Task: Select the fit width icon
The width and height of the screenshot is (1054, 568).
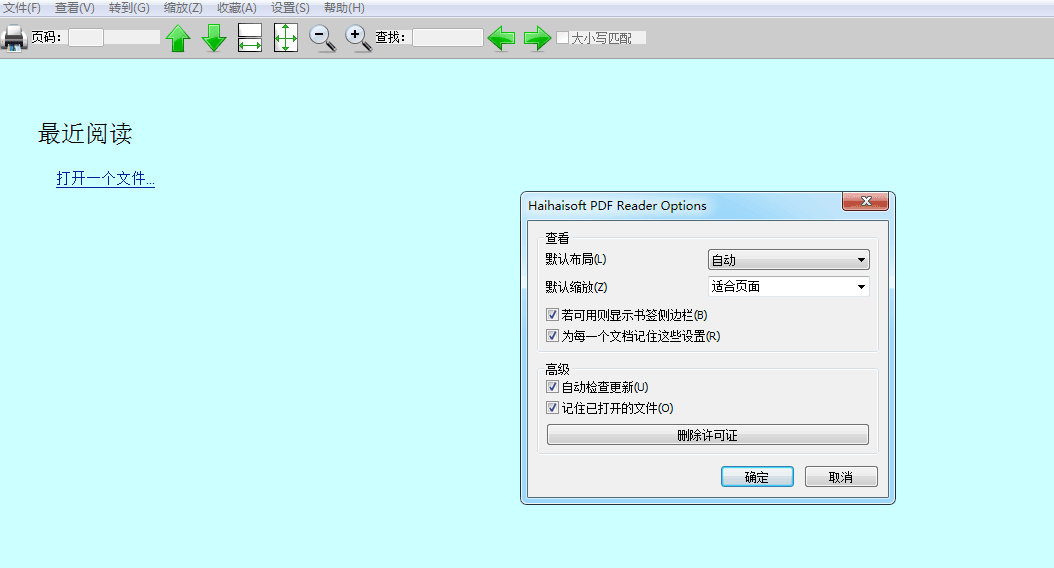Action: tap(250, 38)
